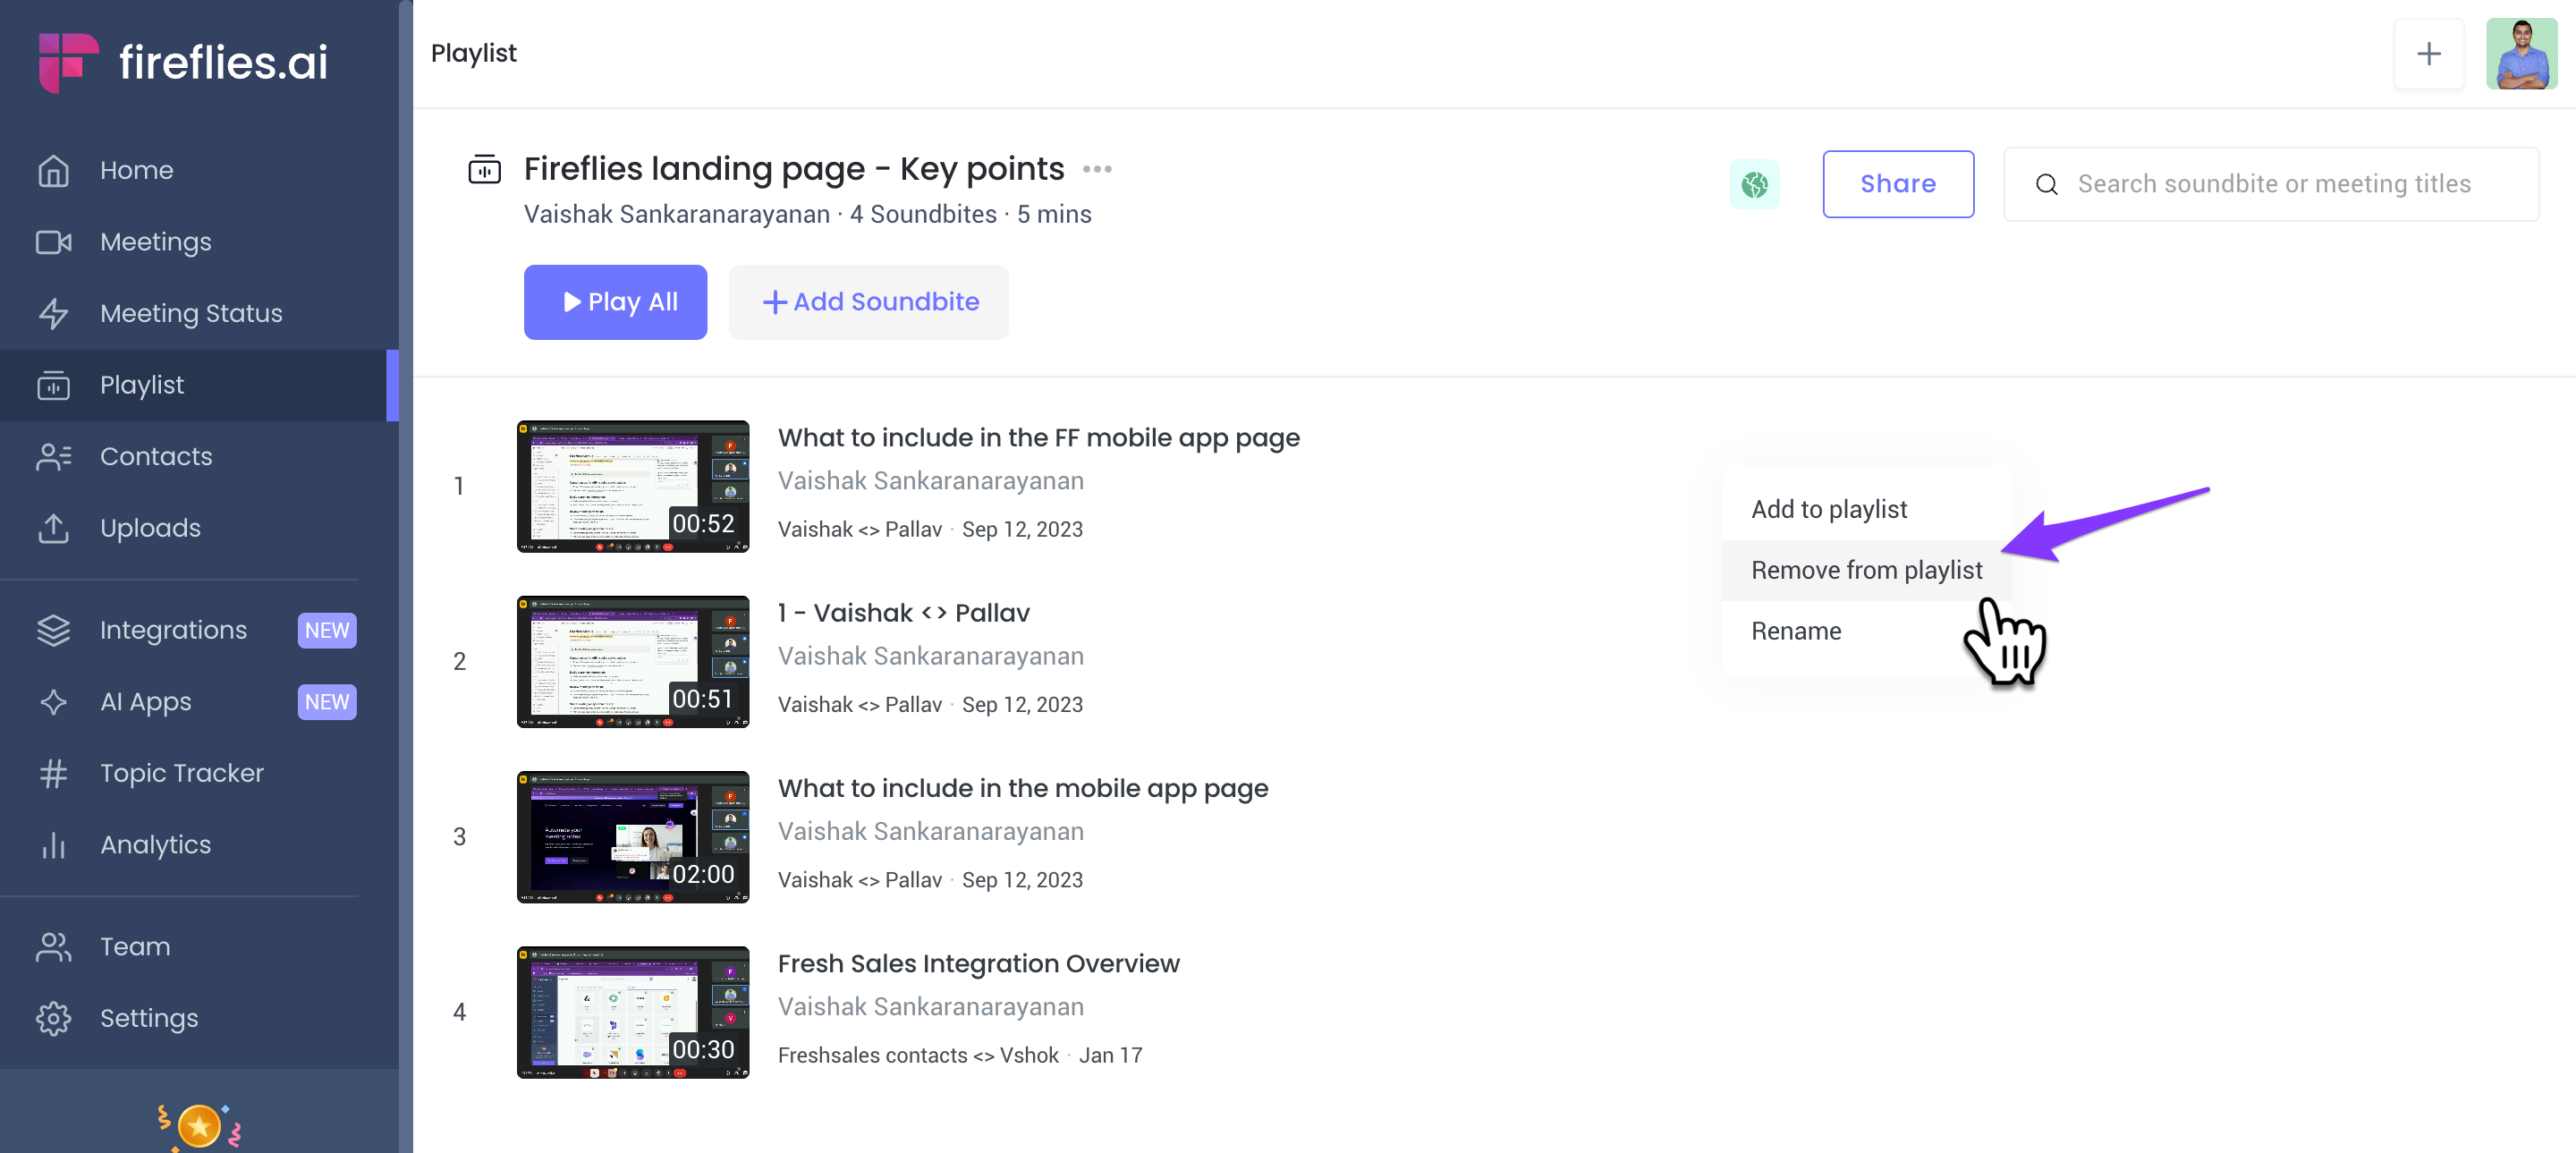The width and height of the screenshot is (2576, 1153).
Task: Click the playlist icon beside the title
Action: 485,169
